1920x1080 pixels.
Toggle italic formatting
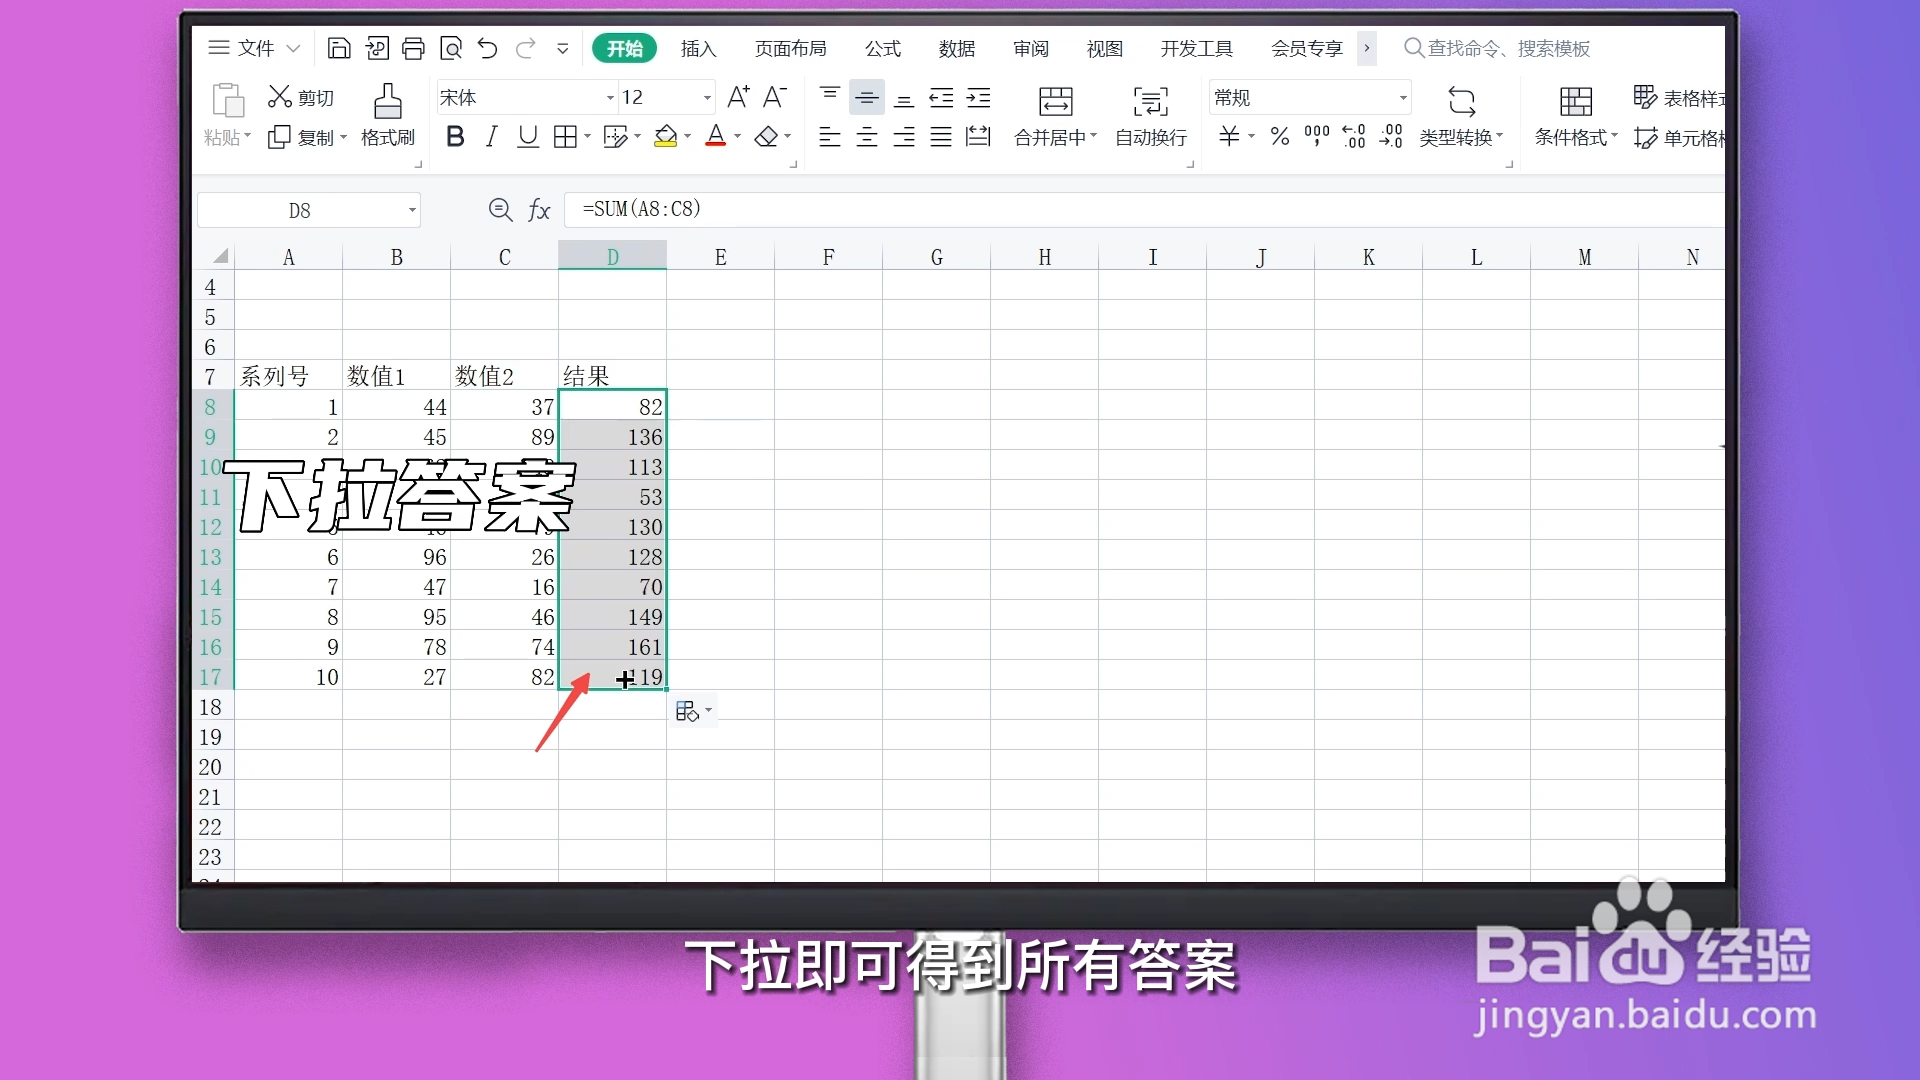pyautogui.click(x=491, y=136)
